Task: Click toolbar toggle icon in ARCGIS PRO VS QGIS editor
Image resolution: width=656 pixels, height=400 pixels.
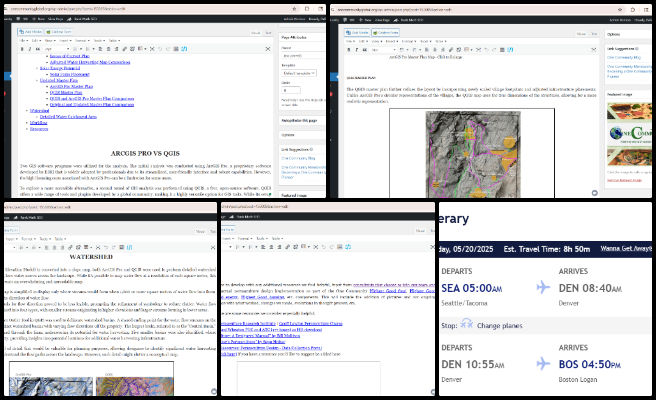Action: 176,49
